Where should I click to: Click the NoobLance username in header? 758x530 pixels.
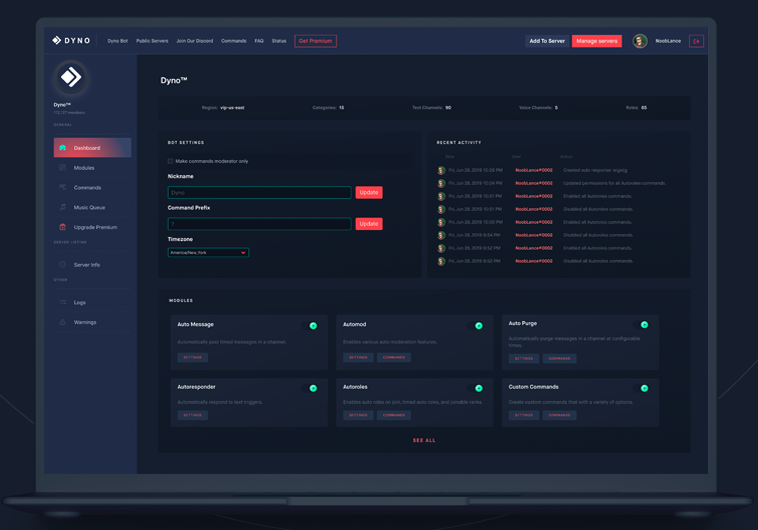point(668,41)
